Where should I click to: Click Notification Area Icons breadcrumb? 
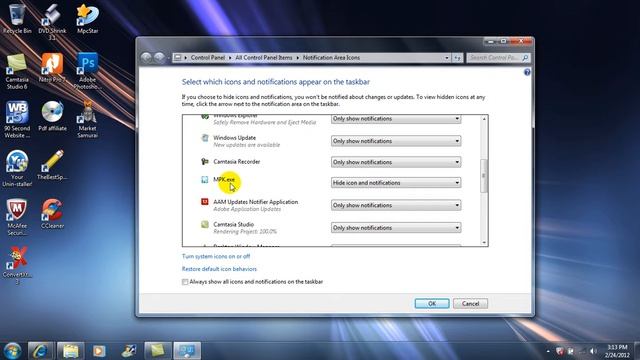pyautogui.click(x=331, y=58)
